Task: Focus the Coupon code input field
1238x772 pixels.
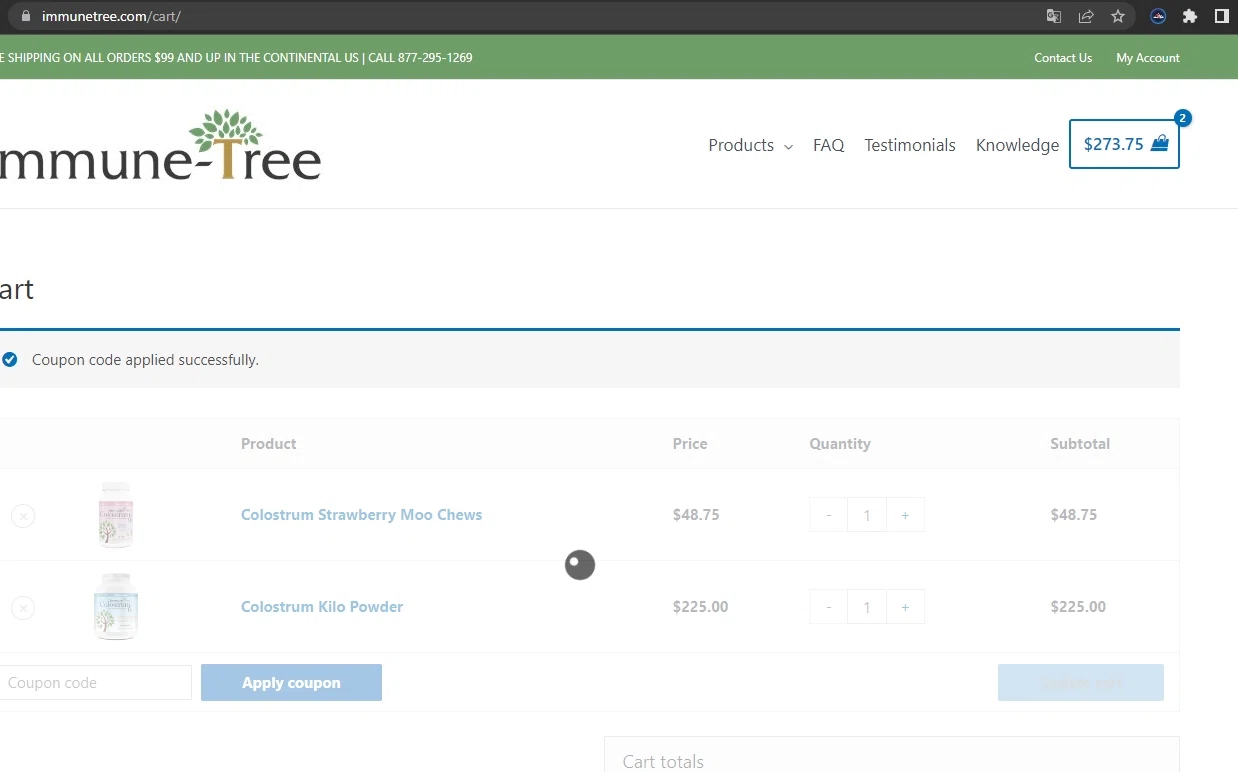Action: 95,683
